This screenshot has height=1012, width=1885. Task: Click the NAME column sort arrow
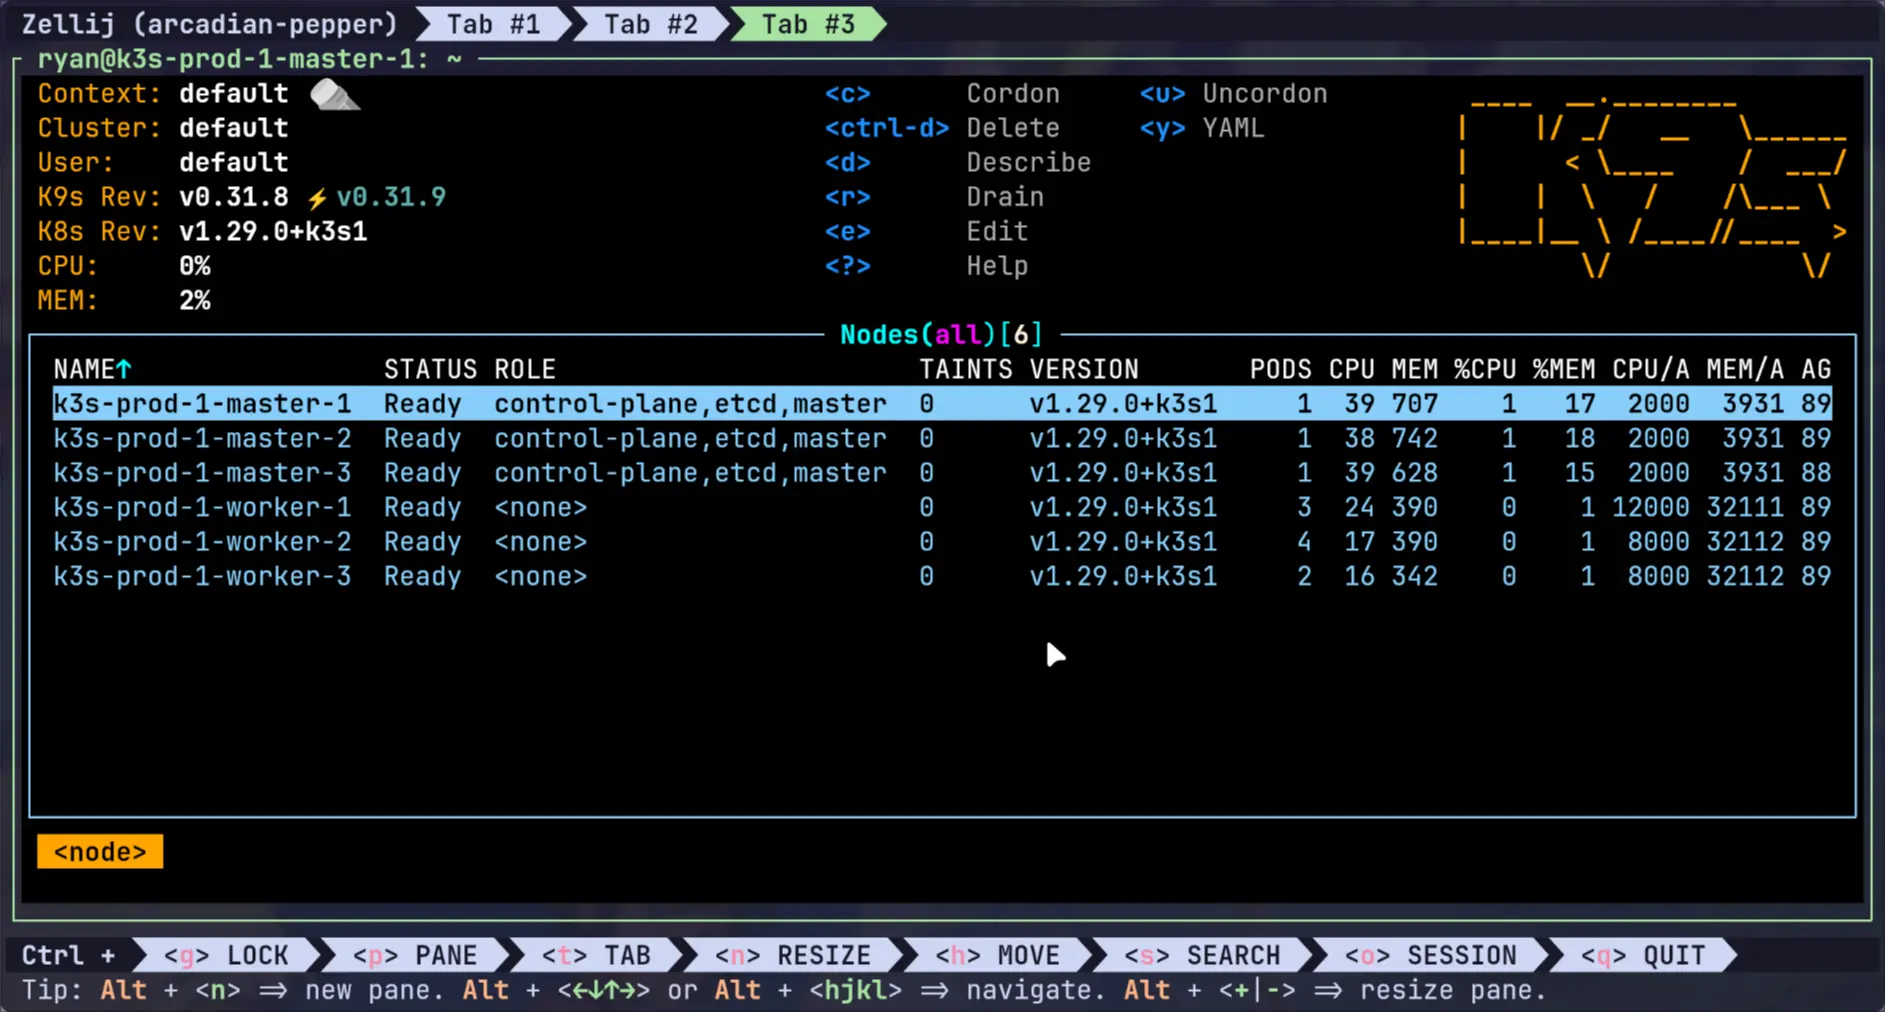pos(124,370)
